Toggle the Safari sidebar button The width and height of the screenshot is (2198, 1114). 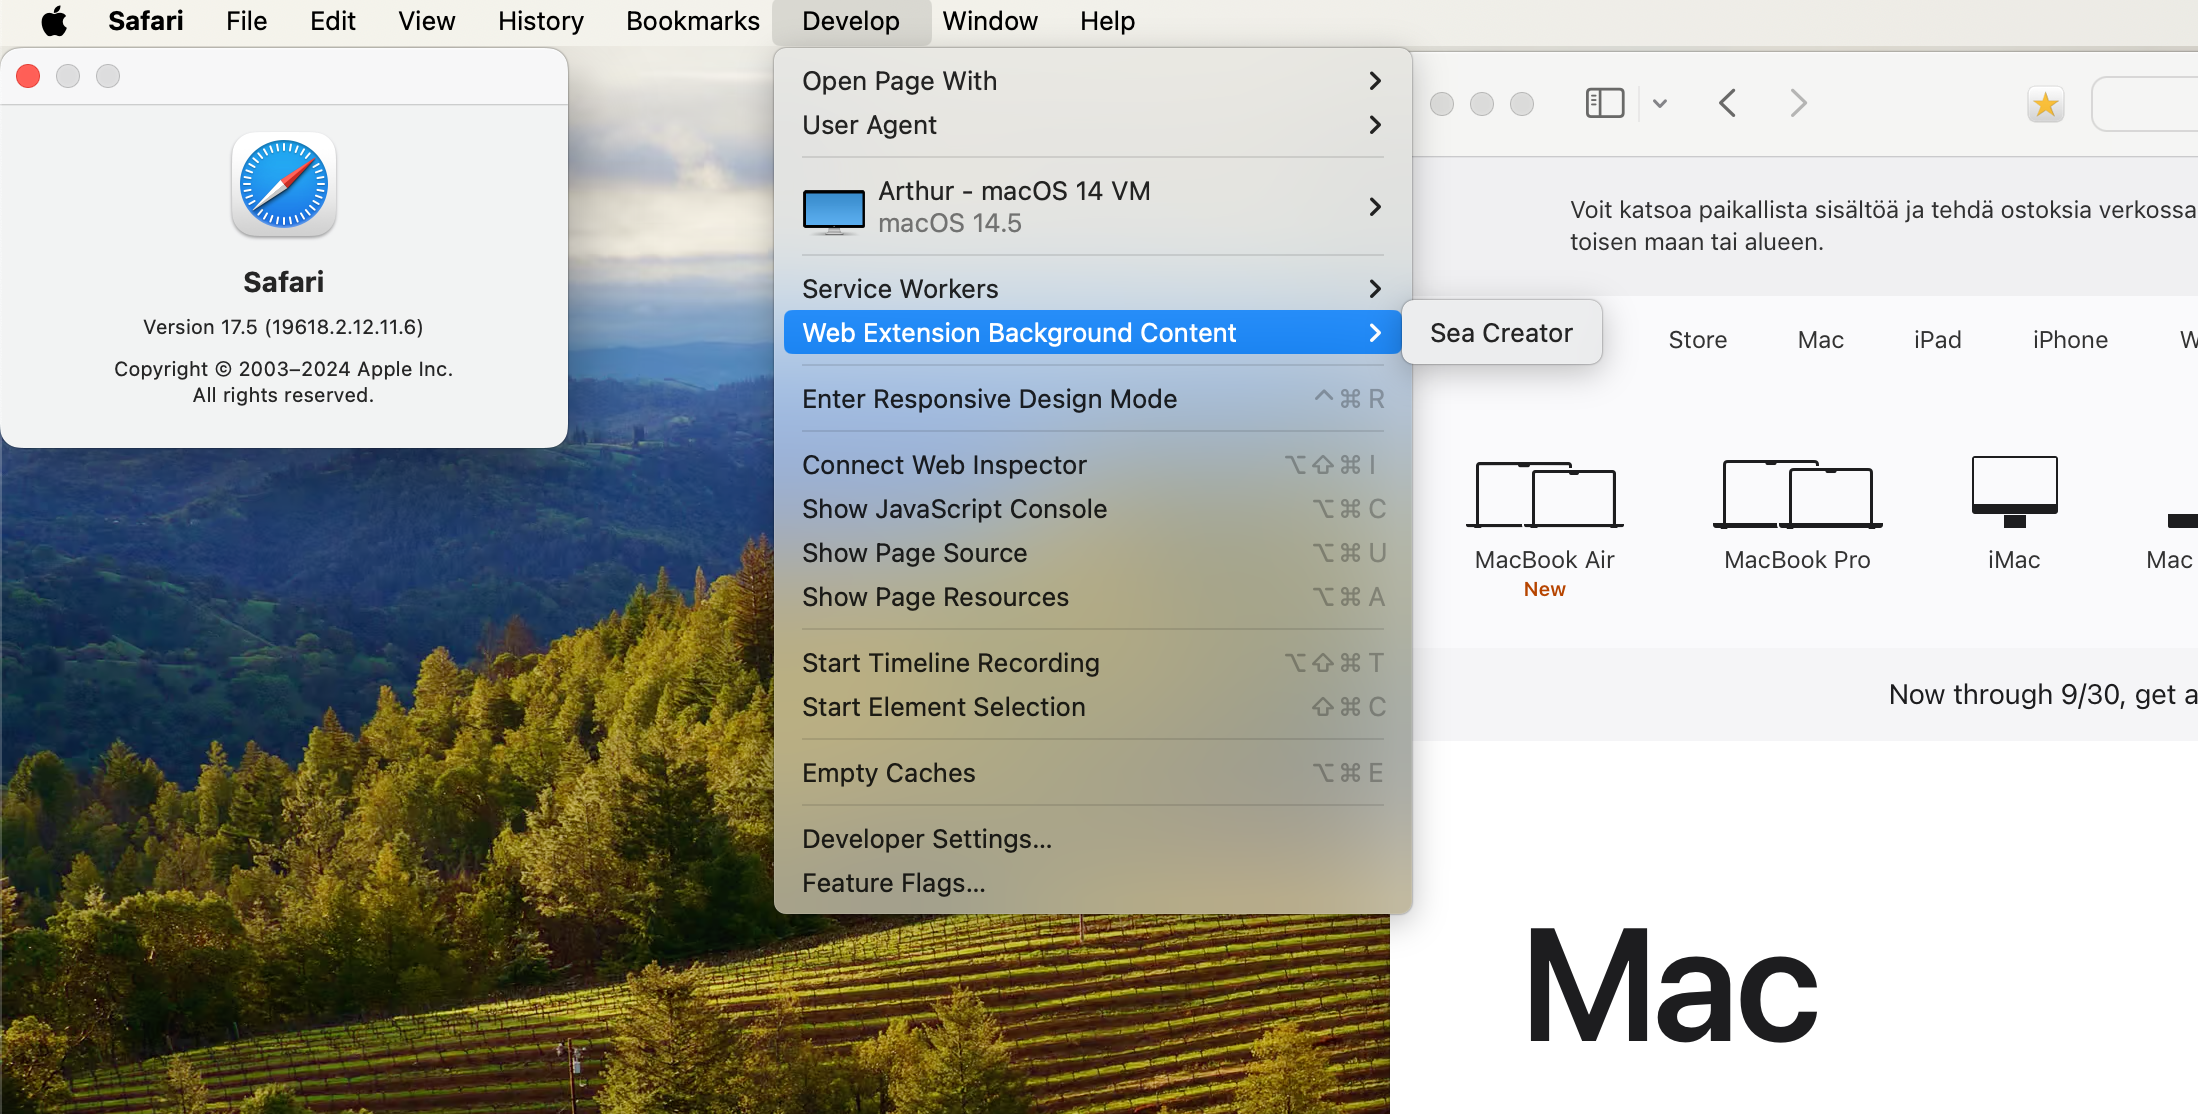1604,103
